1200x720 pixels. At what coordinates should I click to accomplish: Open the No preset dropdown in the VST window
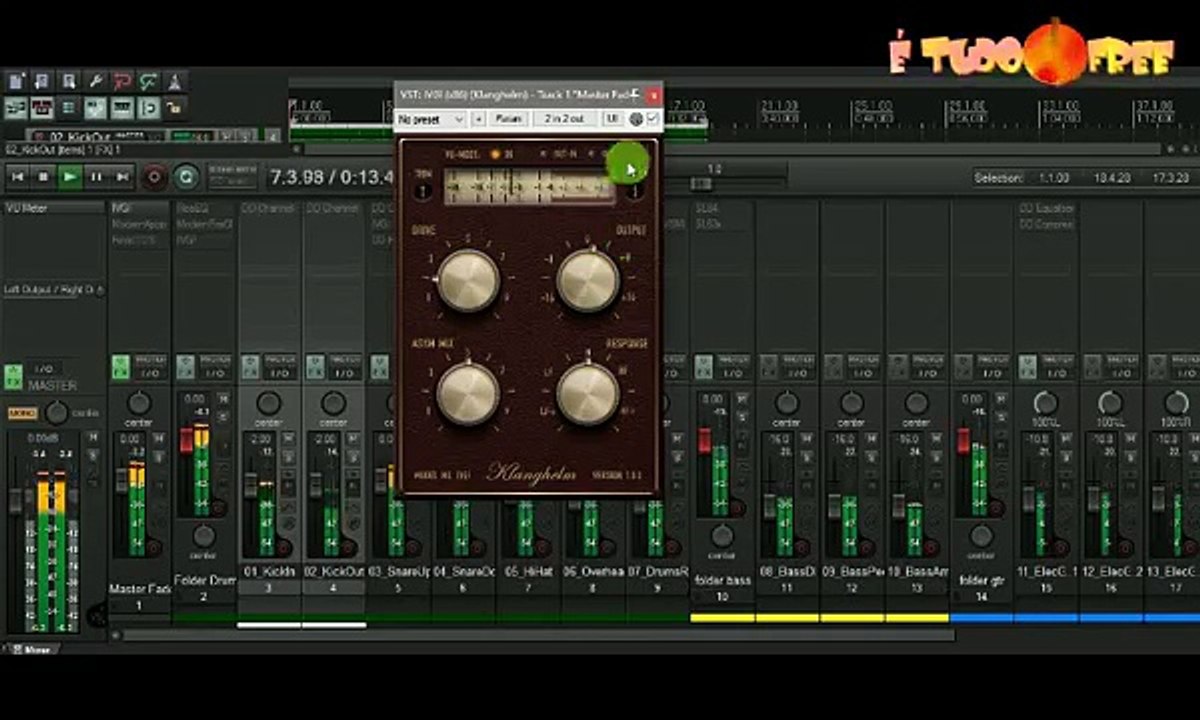(431, 119)
